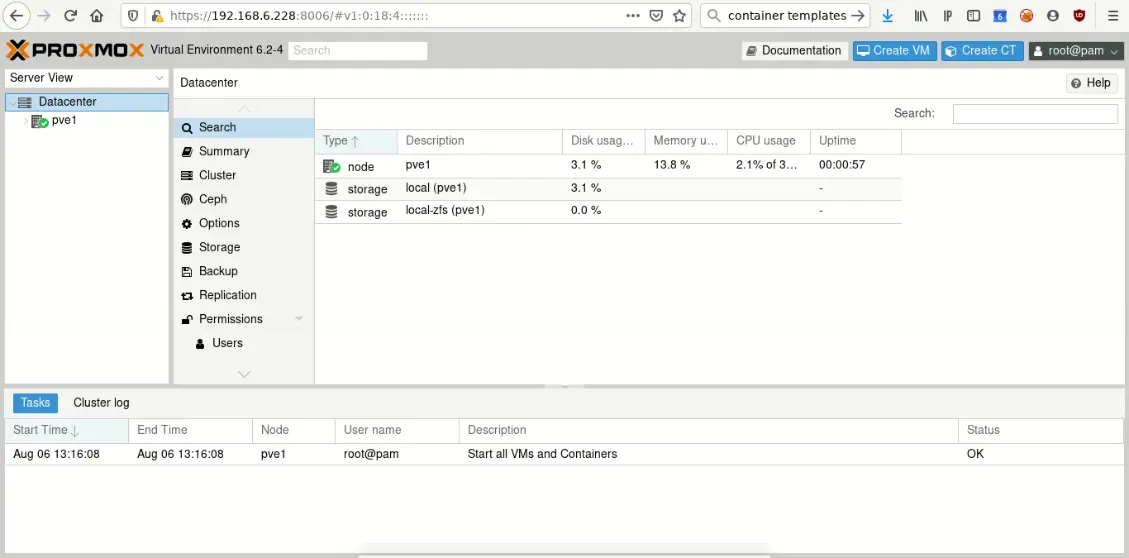
Task: Open the root@pam user menu
Action: (1076, 50)
